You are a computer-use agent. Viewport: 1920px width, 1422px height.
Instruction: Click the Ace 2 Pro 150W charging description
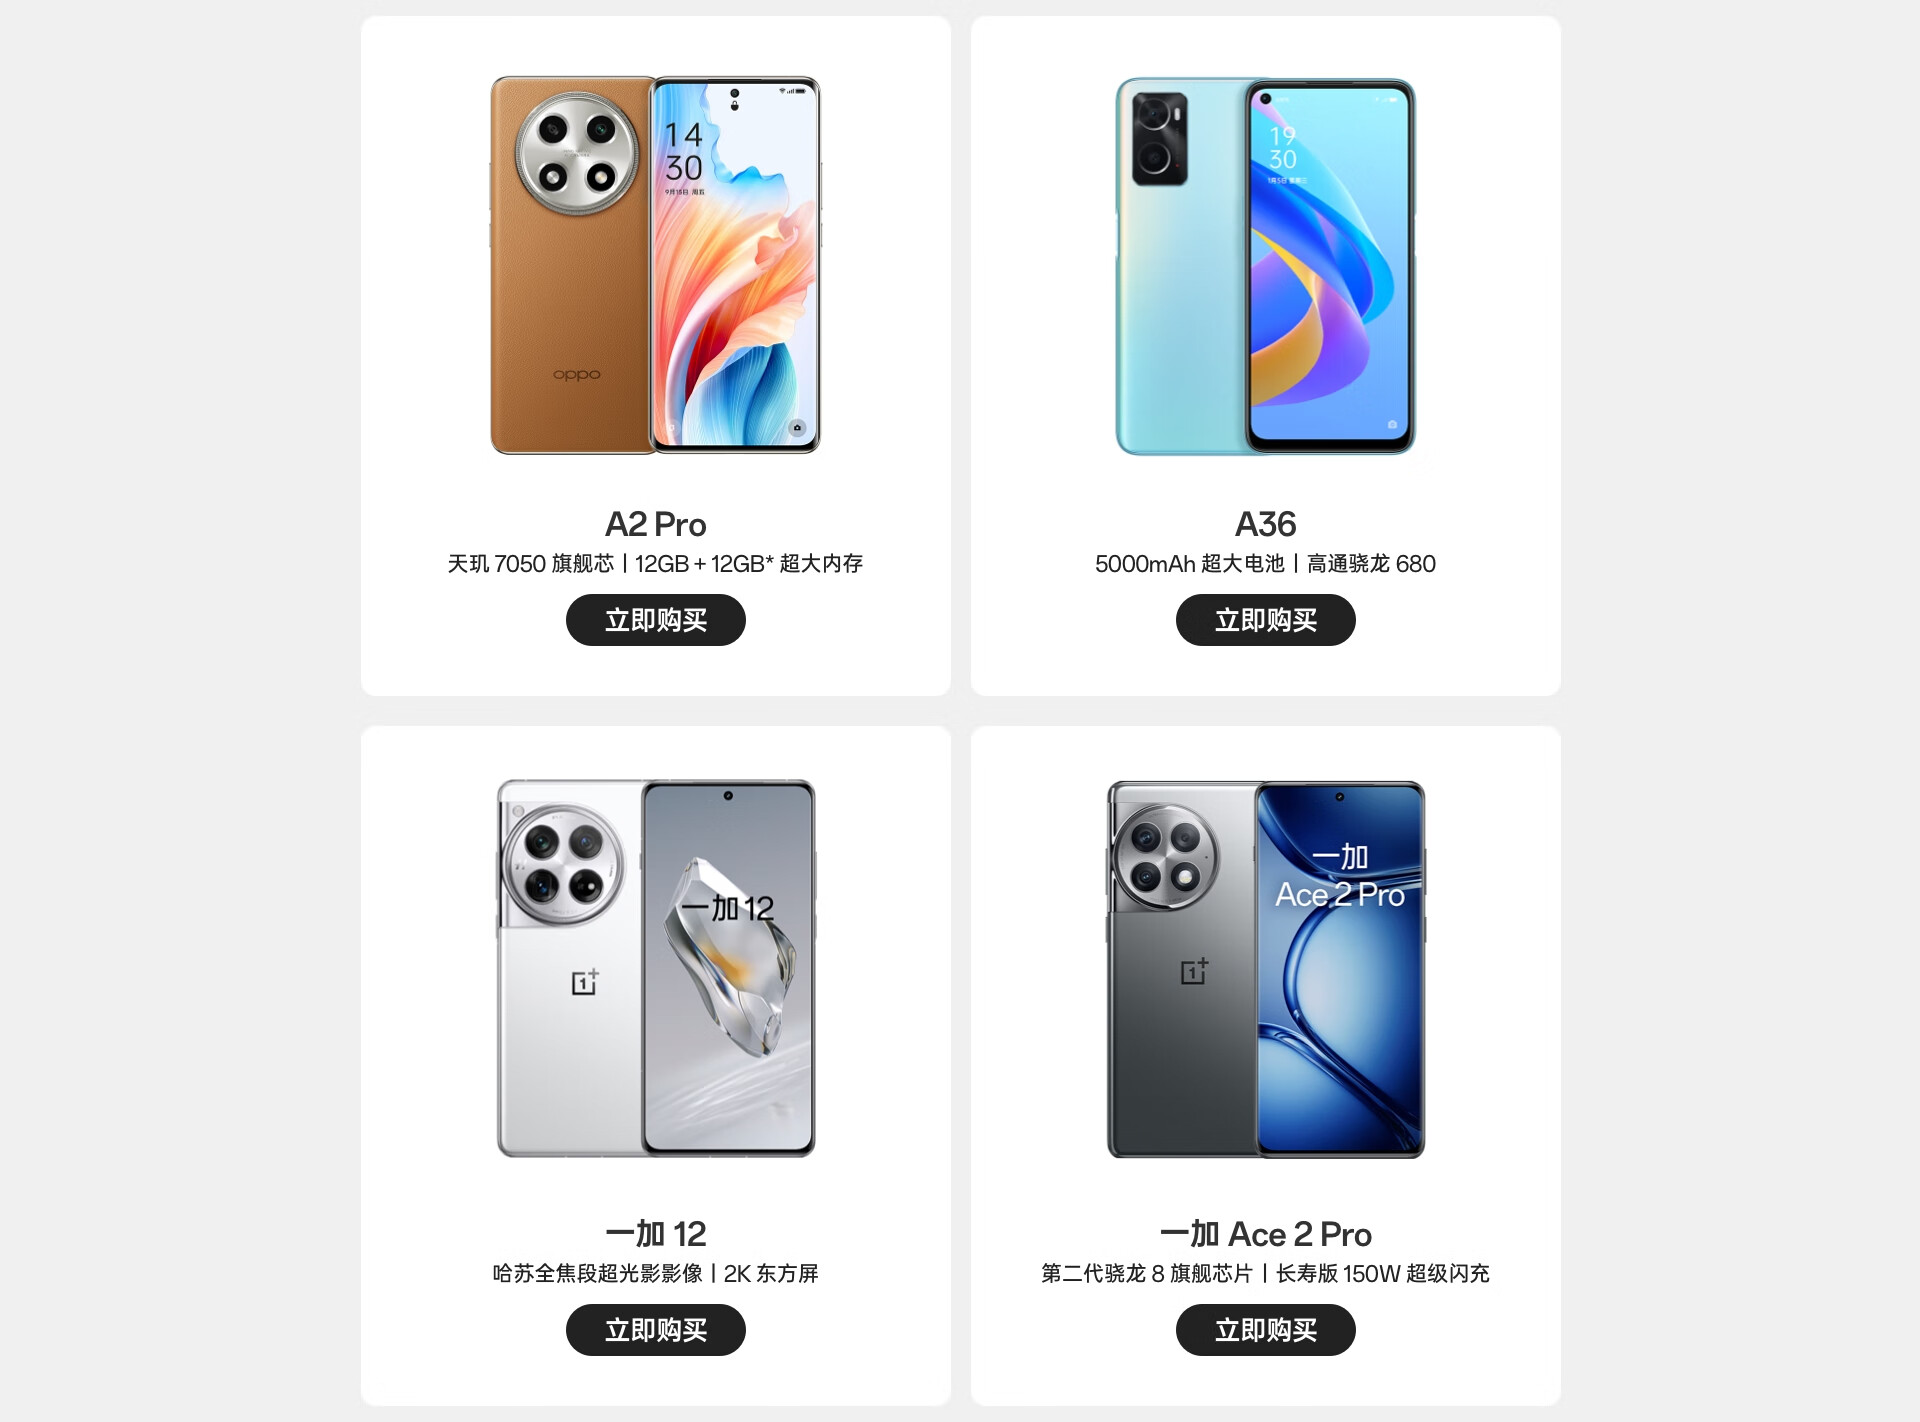(x=1265, y=1274)
